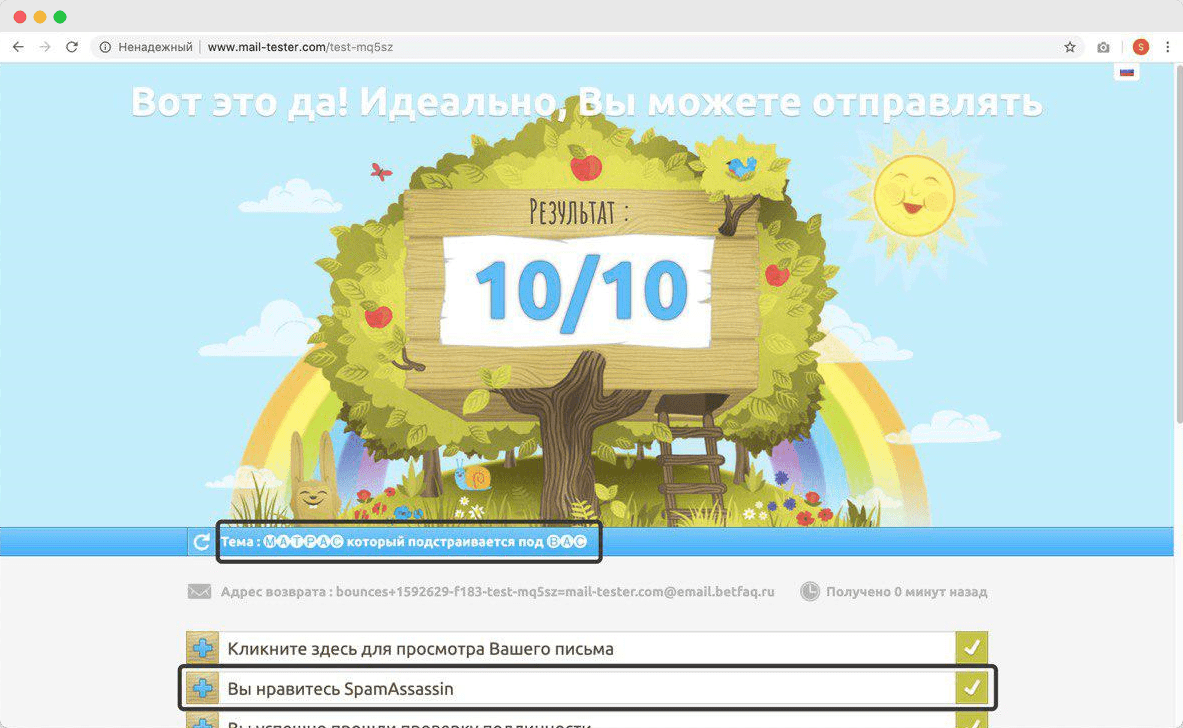Click the browser forward arrow
The height and width of the screenshot is (728, 1183).
tap(45, 47)
